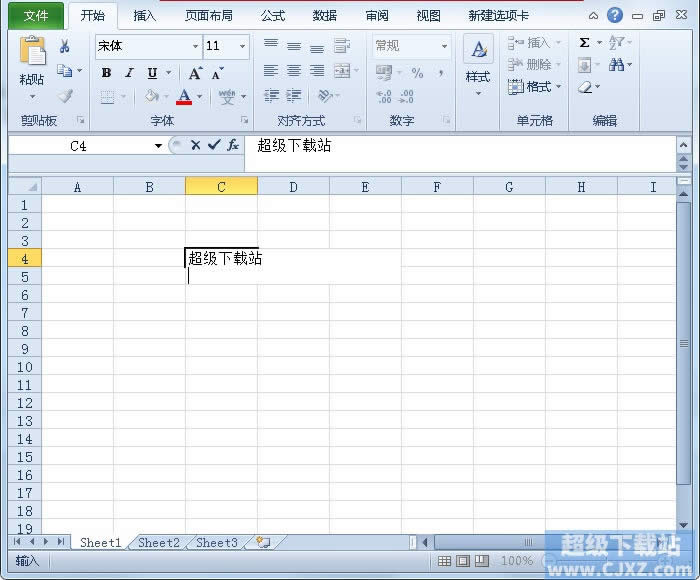Confirm entry with formula bar checkmark
The width and height of the screenshot is (700, 580).
pyautogui.click(x=214, y=145)
